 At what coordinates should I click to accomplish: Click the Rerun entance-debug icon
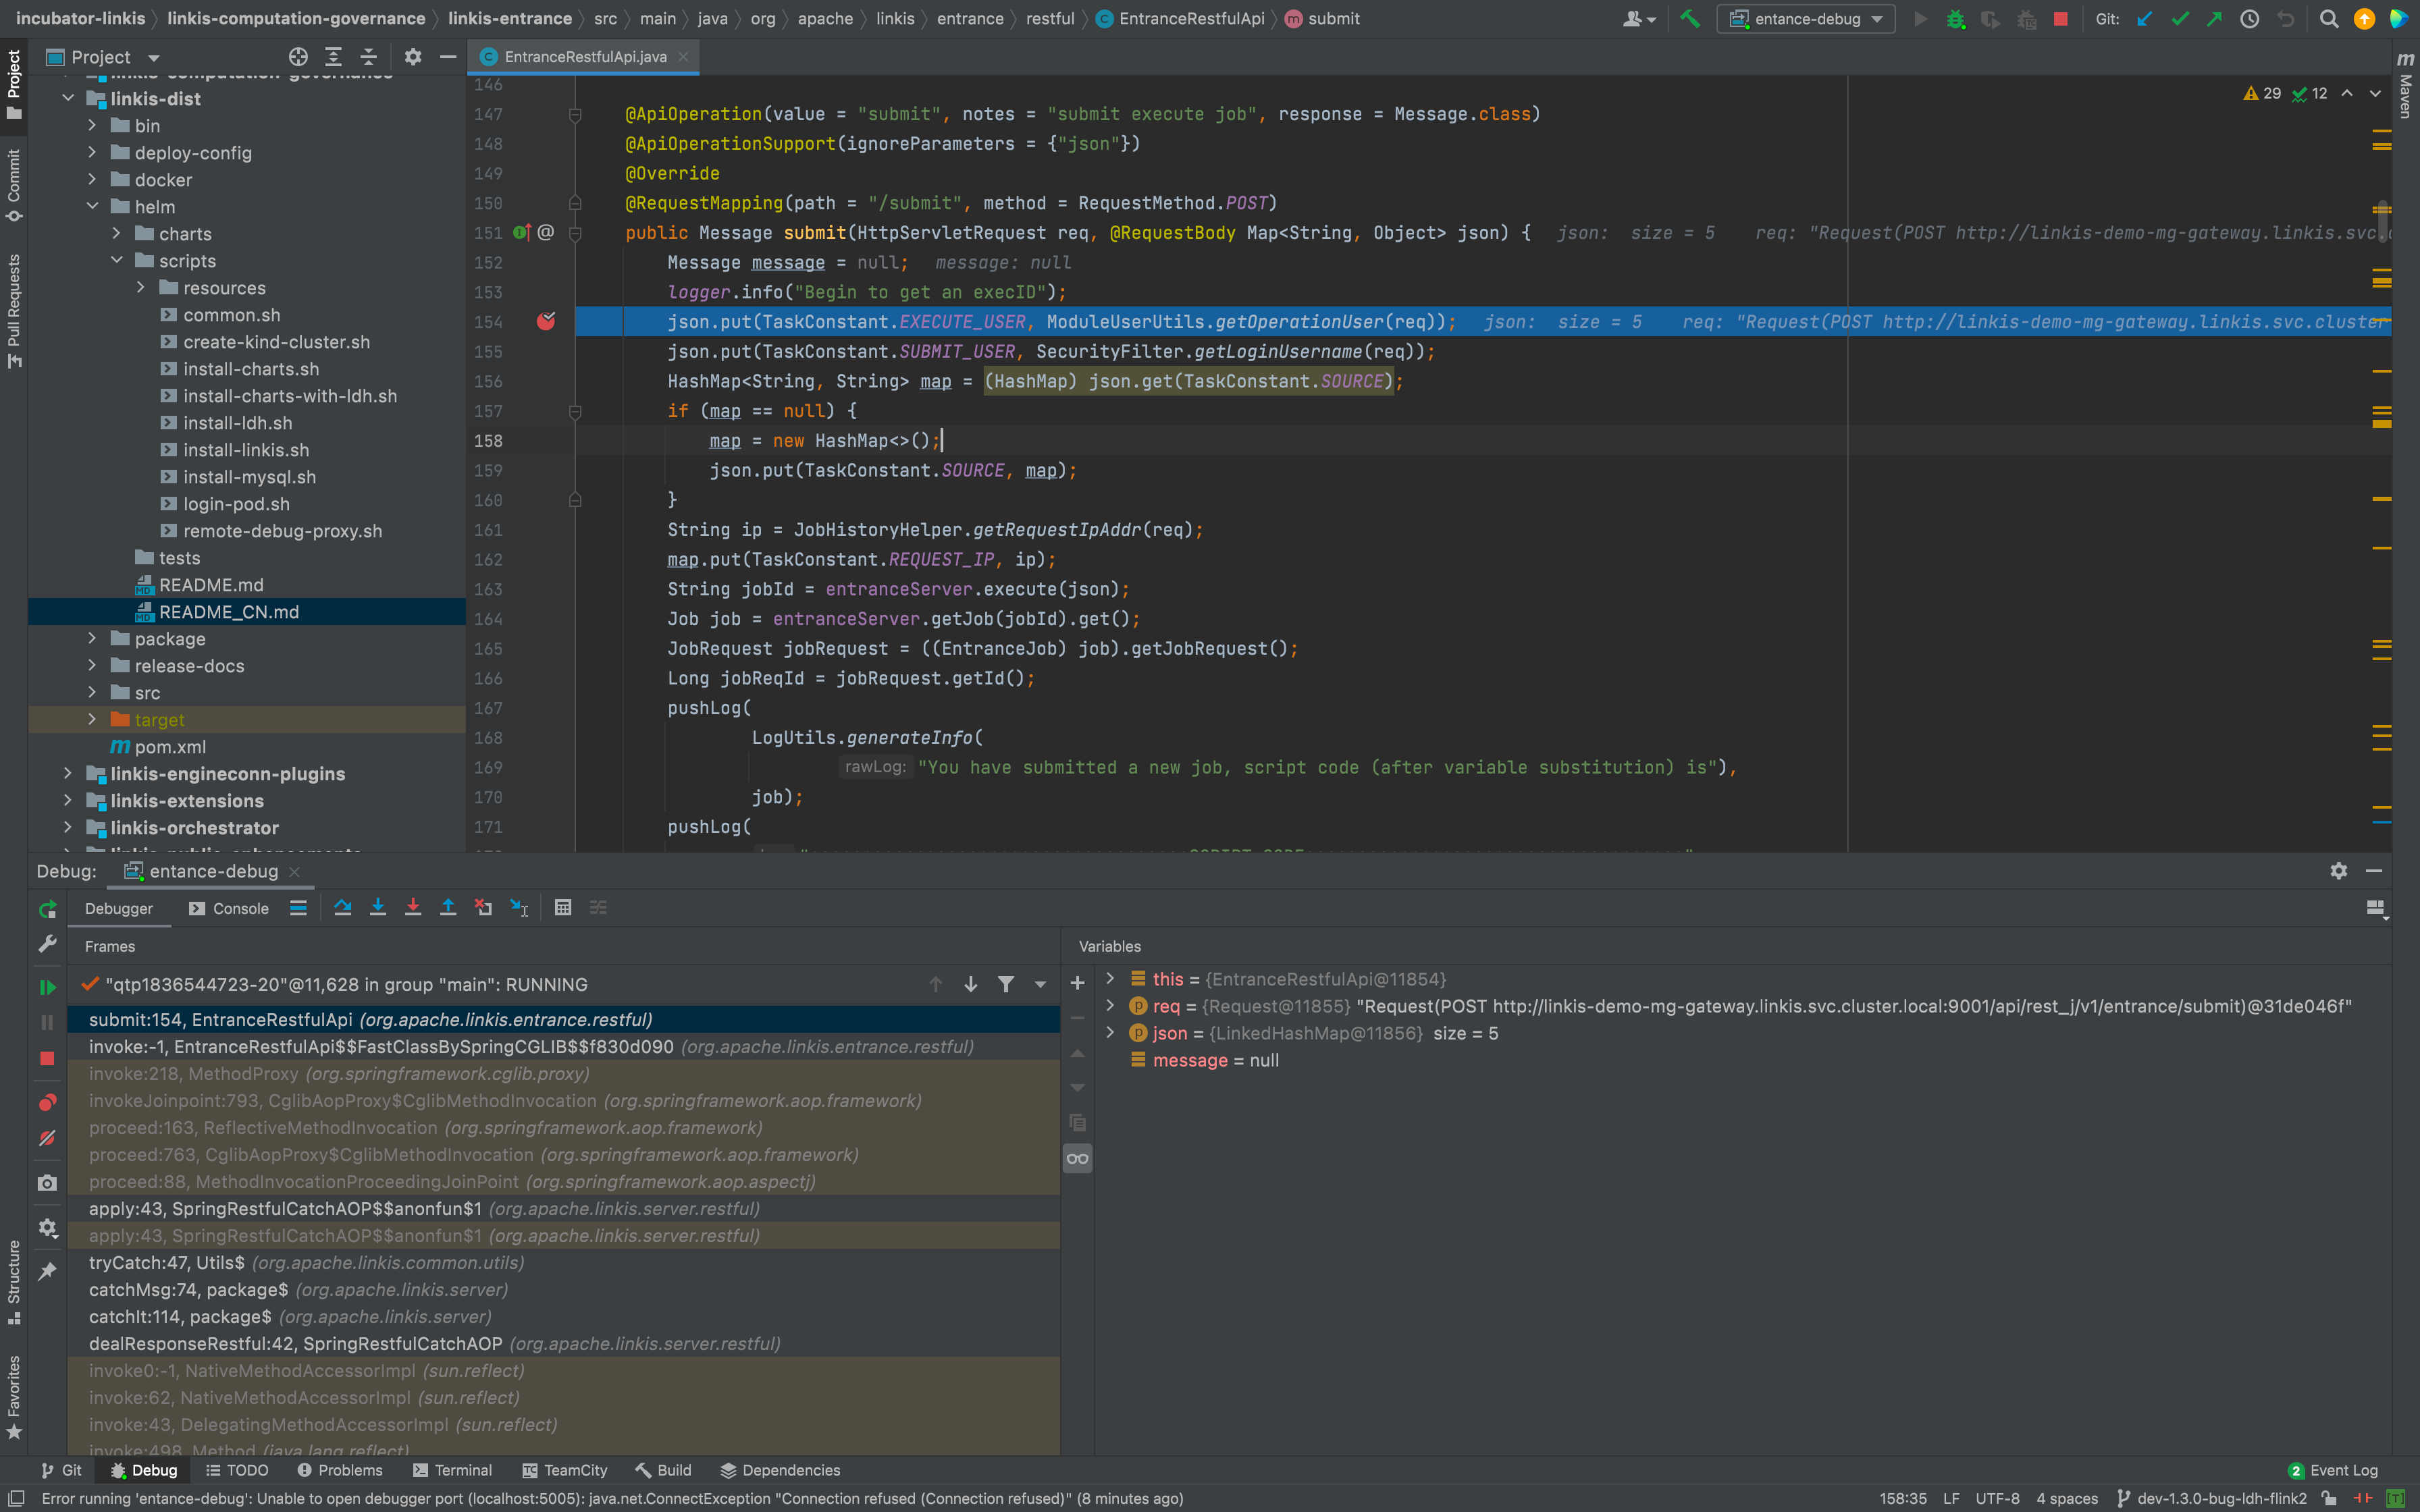(x=47, y=909)
